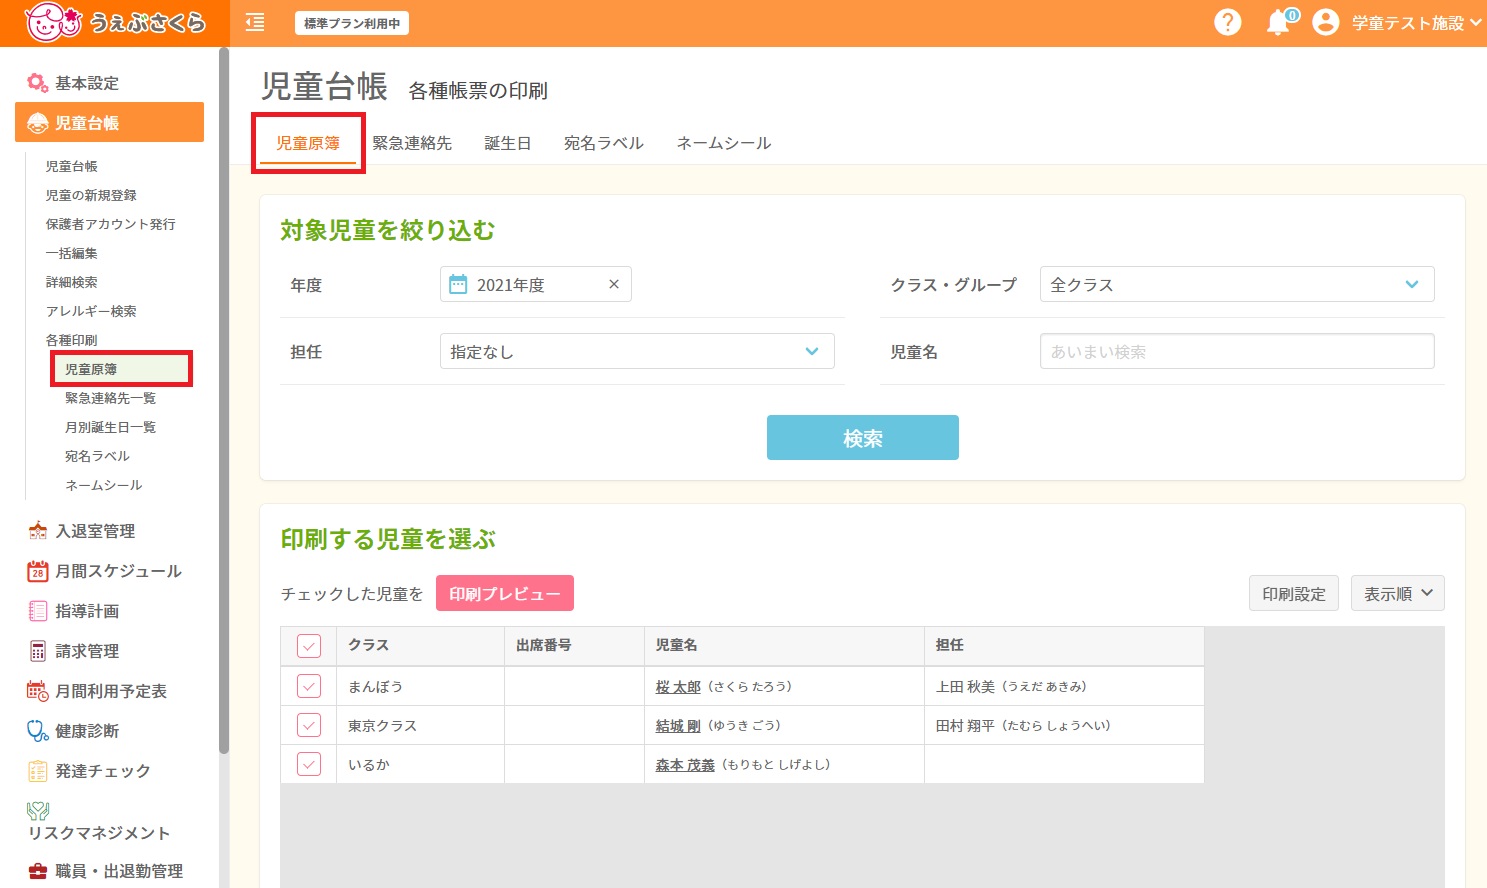Click the 標準プラン利用中 badge
This screenshot has height=888, width=1487.
(352, 23)
